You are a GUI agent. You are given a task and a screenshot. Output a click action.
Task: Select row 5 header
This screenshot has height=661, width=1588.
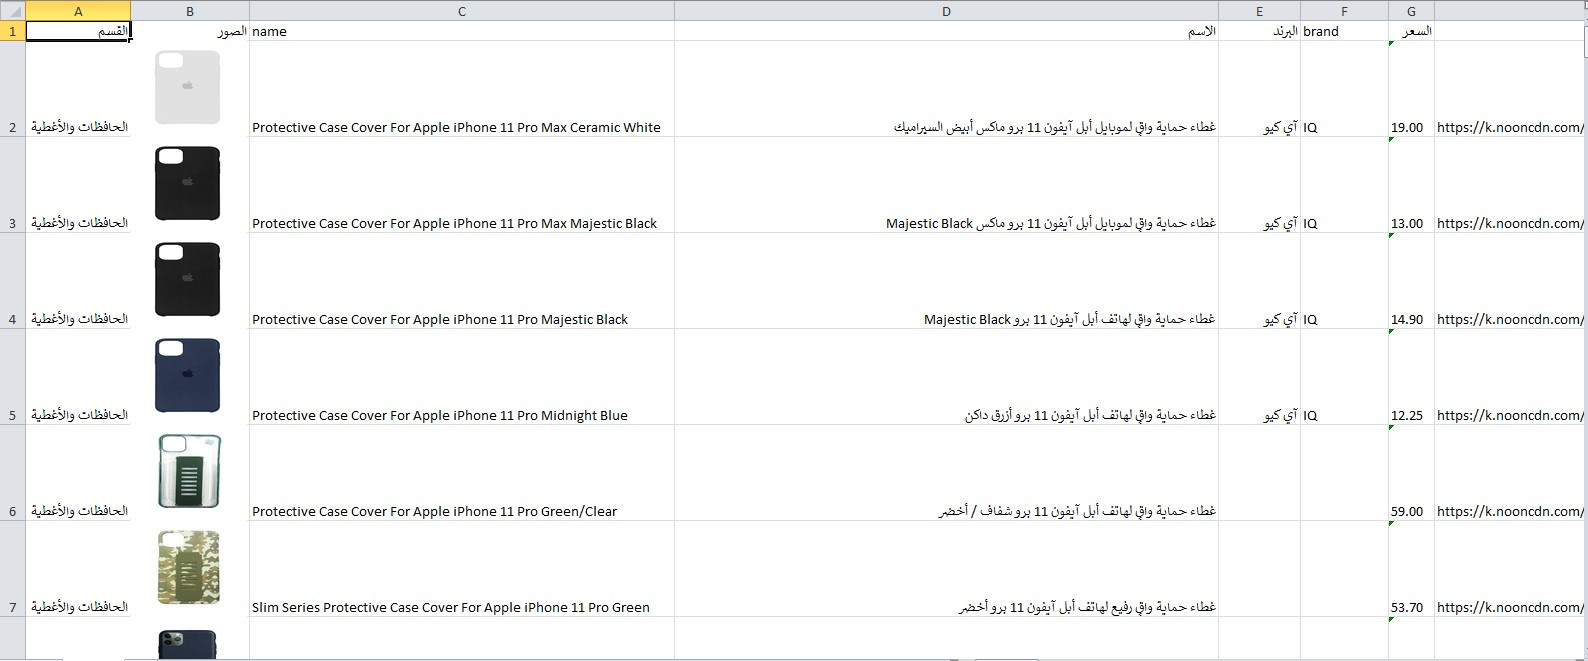12,377
